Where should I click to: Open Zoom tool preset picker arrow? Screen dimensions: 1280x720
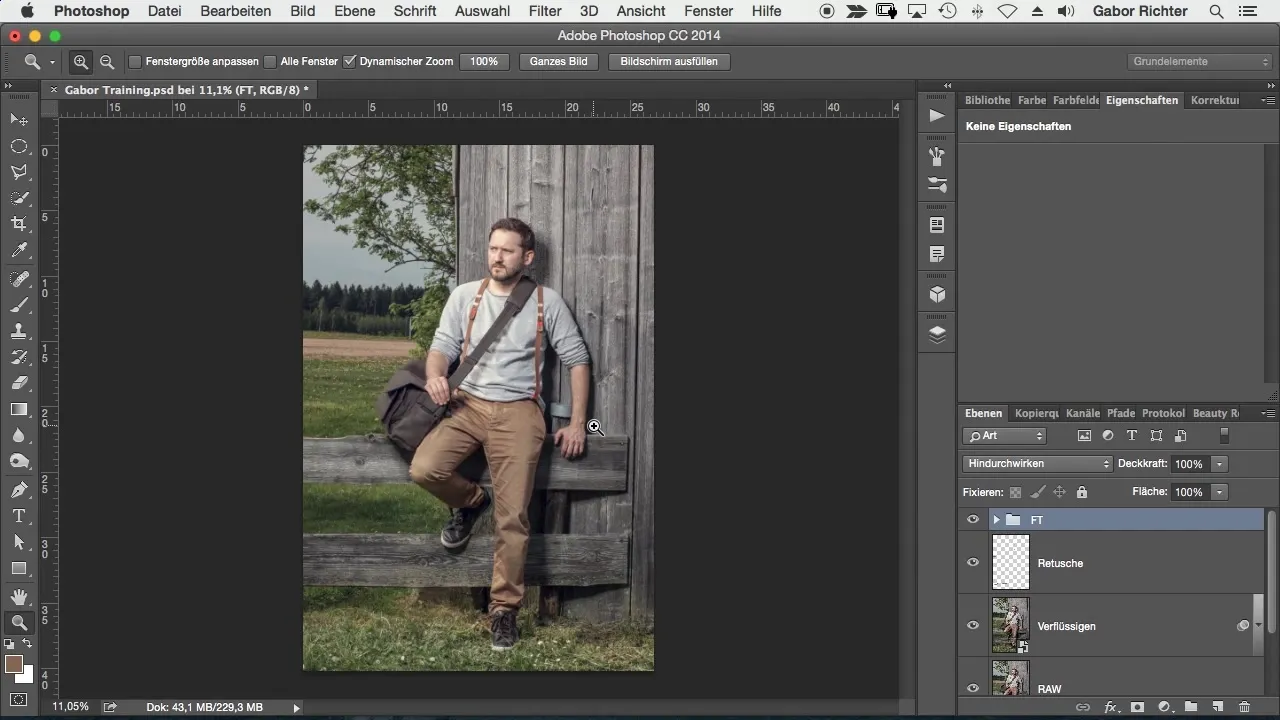52,62
